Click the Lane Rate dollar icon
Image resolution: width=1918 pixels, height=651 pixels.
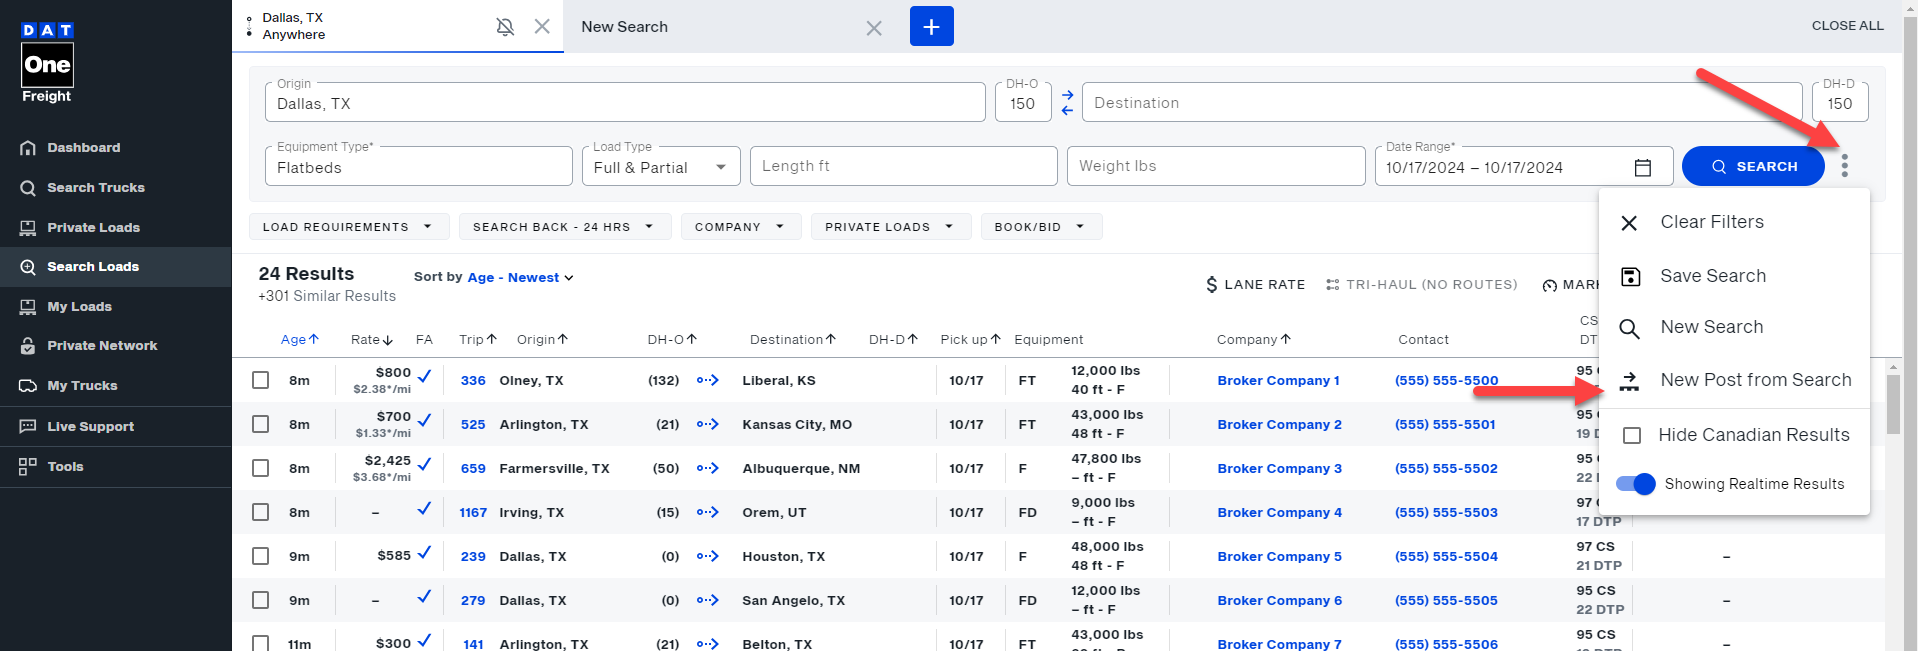click(x=1212, y=285)
